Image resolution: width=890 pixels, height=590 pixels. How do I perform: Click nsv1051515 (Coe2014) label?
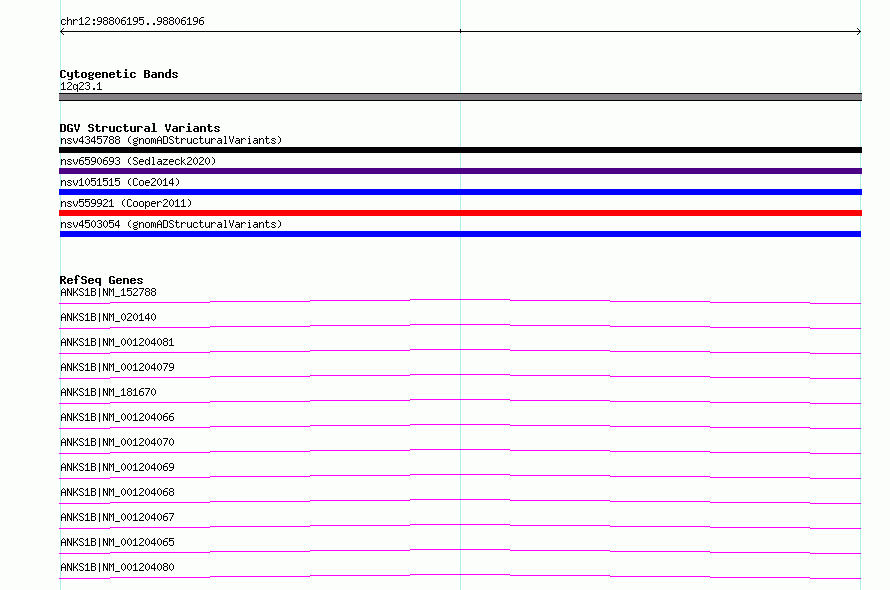[120, 182]
